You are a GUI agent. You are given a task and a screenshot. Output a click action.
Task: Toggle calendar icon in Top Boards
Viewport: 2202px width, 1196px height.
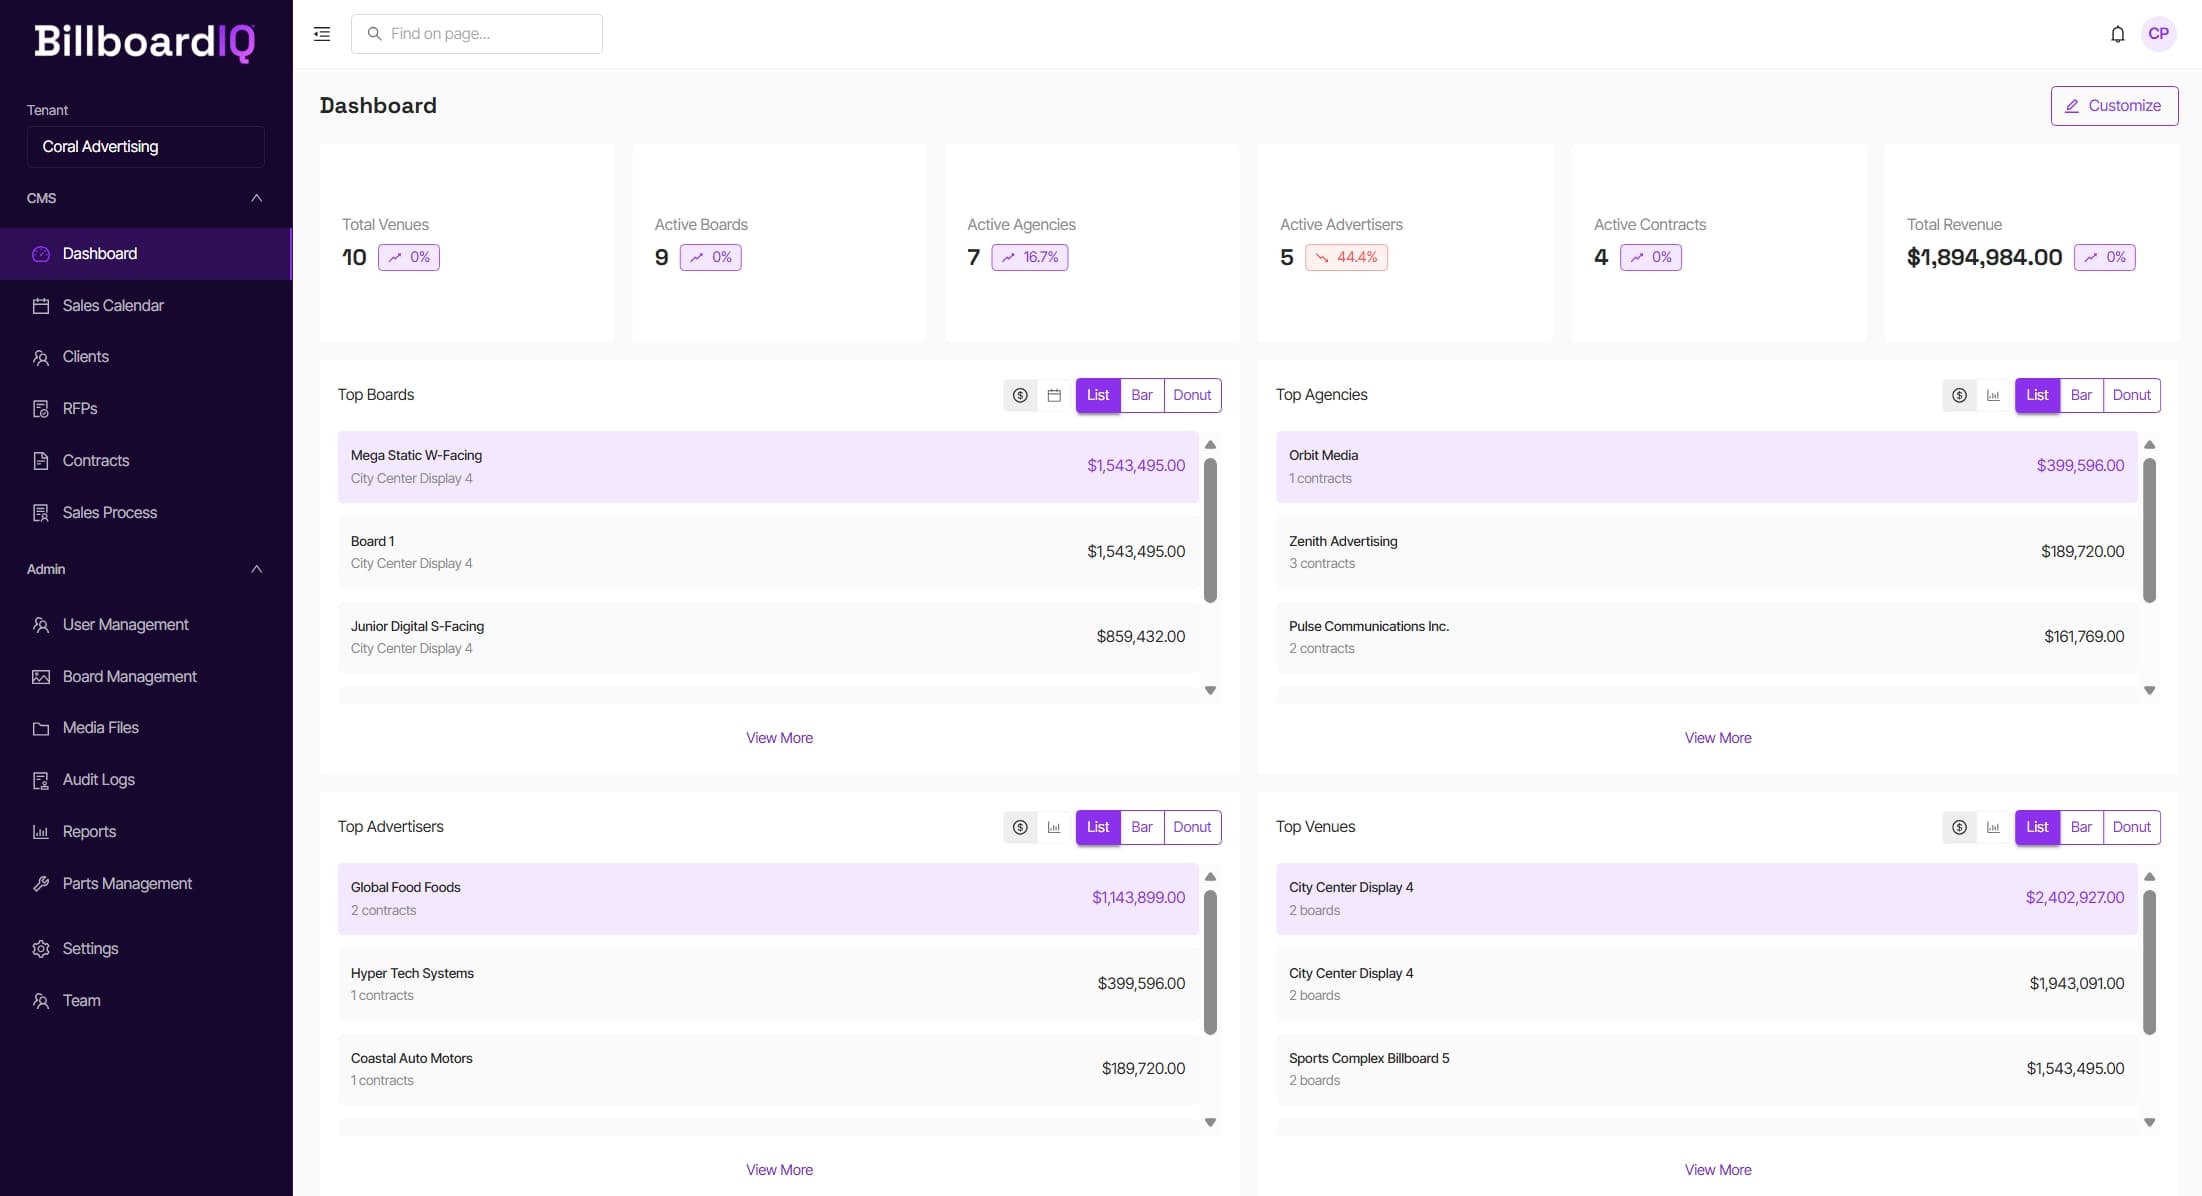pos(1054,395)
